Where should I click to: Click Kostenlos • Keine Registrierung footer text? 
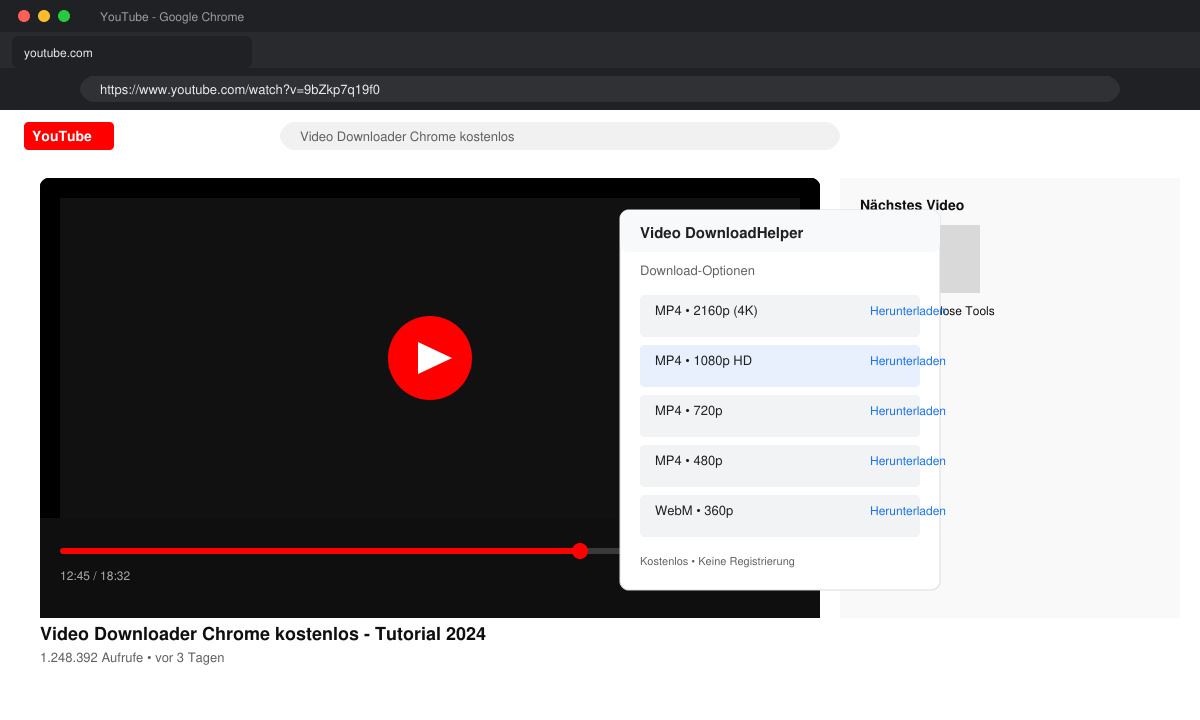[x=717, y=561]
